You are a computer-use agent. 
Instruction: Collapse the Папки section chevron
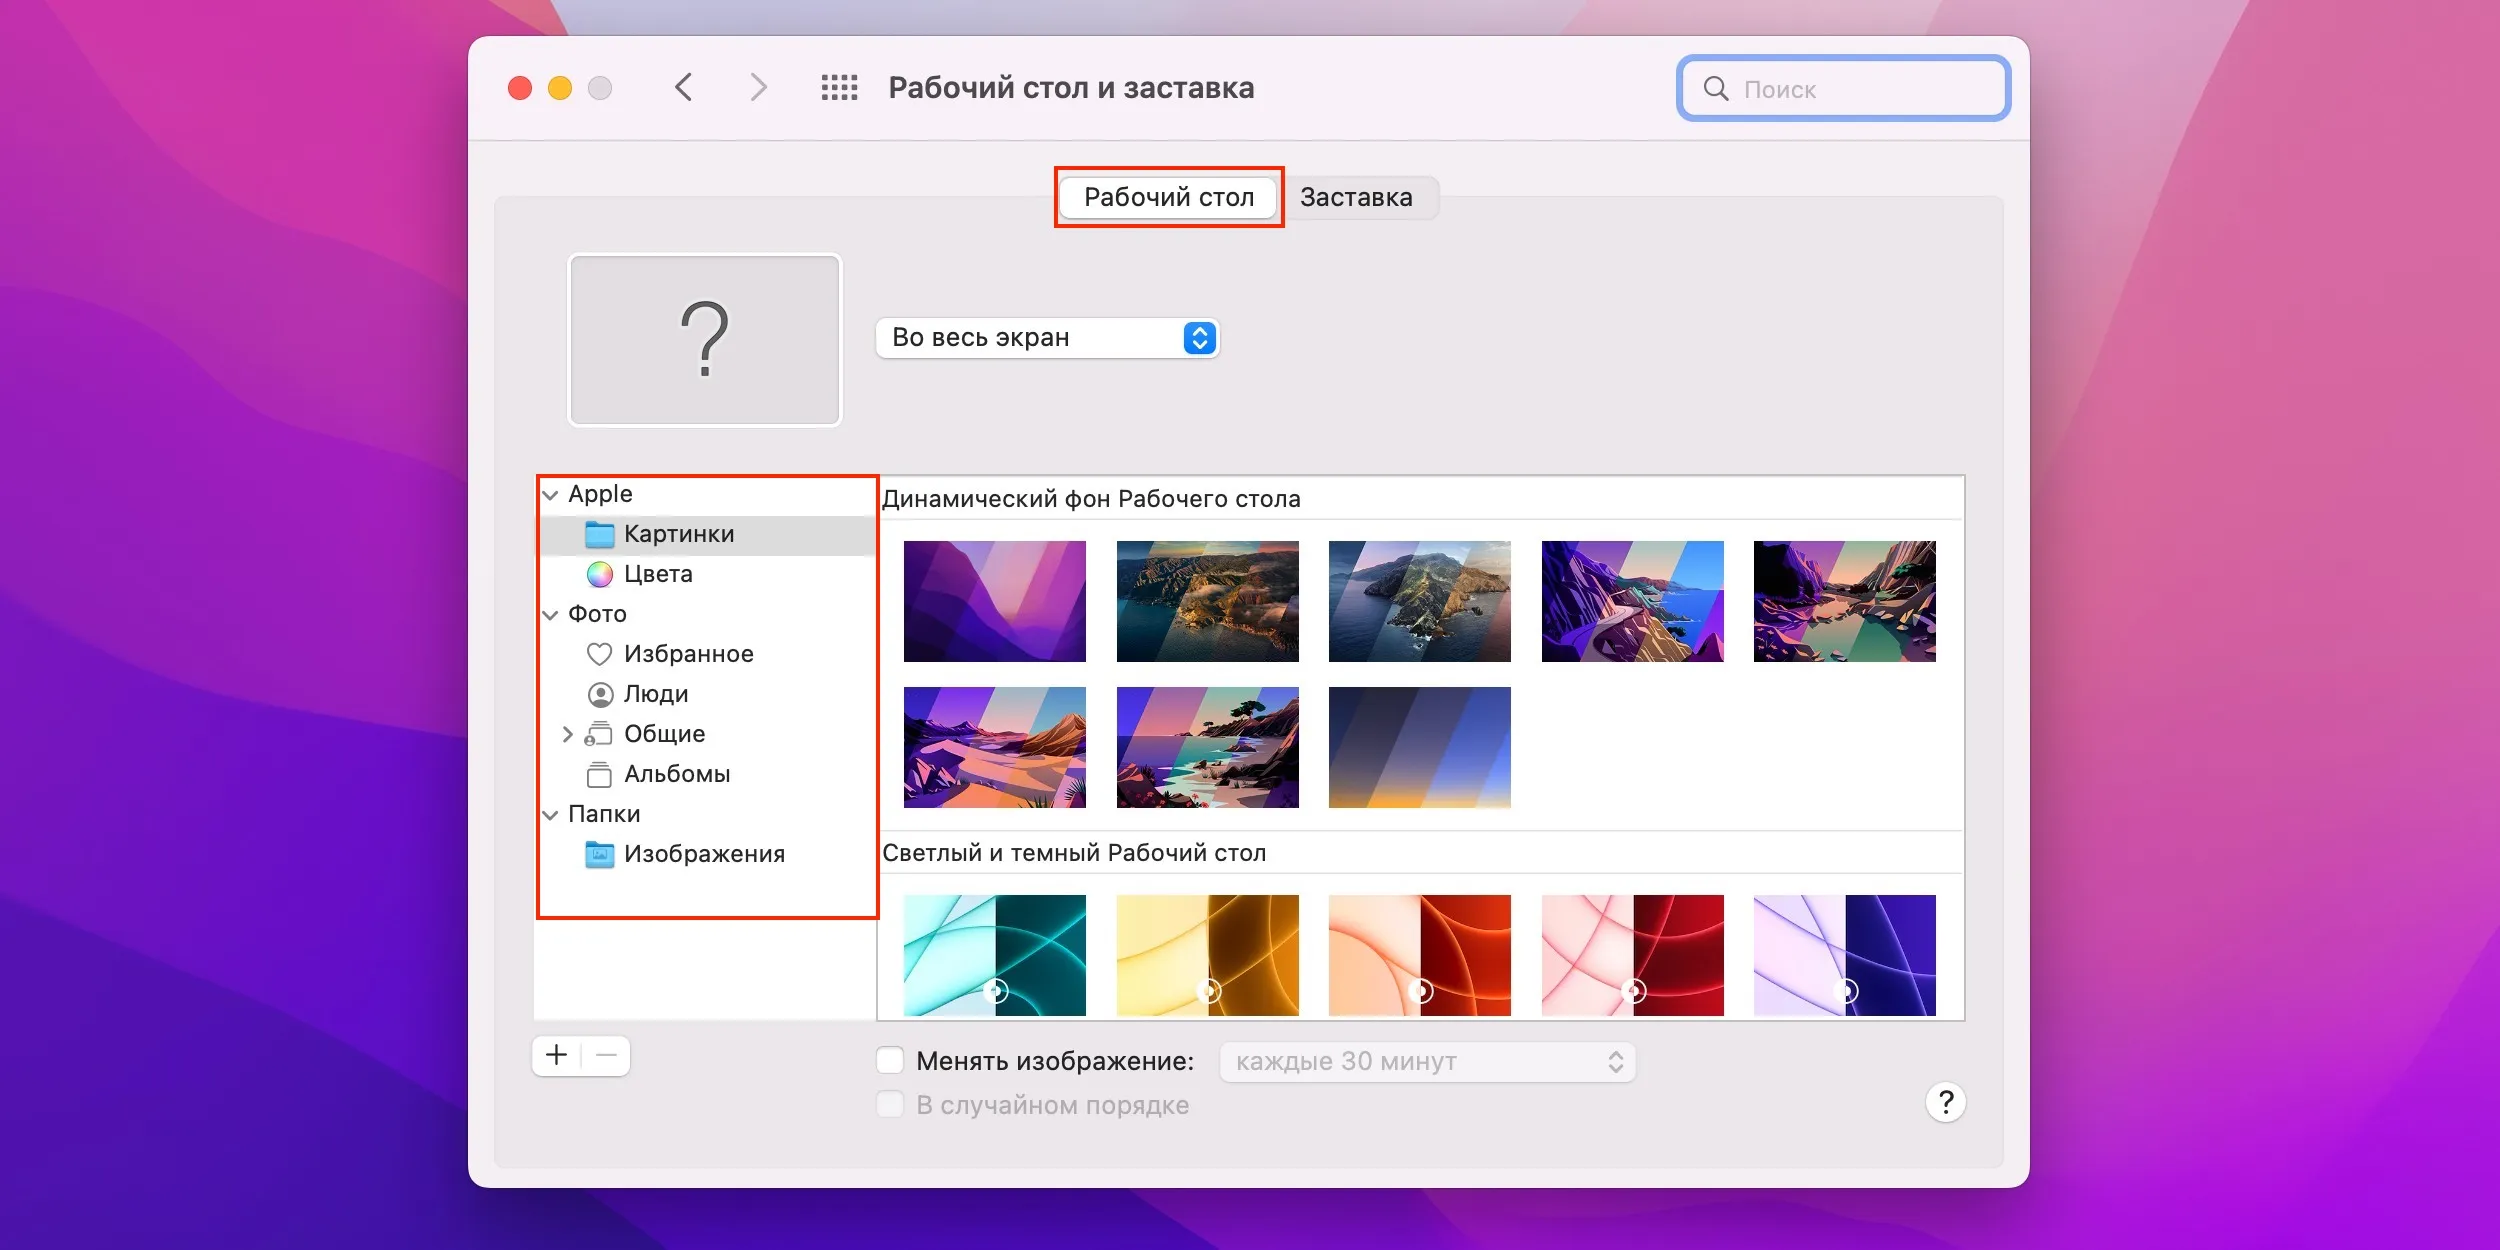[x=550, y=815]
